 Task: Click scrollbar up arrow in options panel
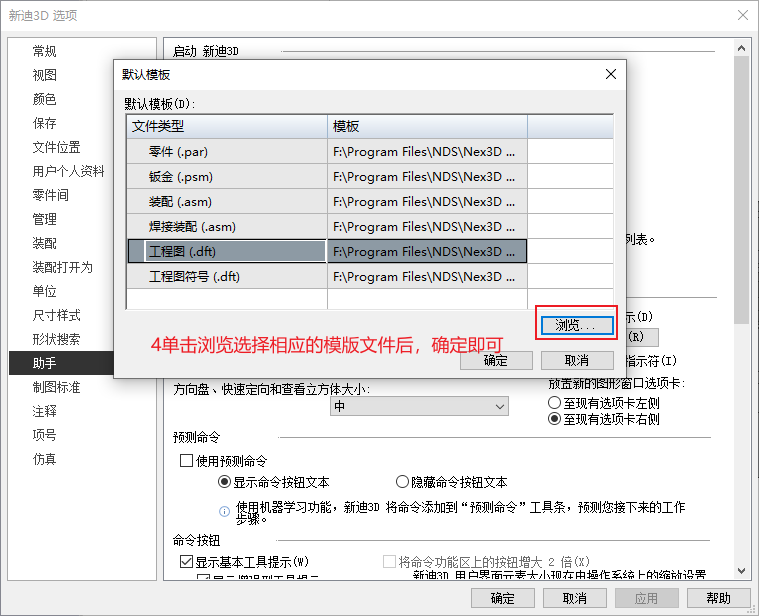click(742, 48)
